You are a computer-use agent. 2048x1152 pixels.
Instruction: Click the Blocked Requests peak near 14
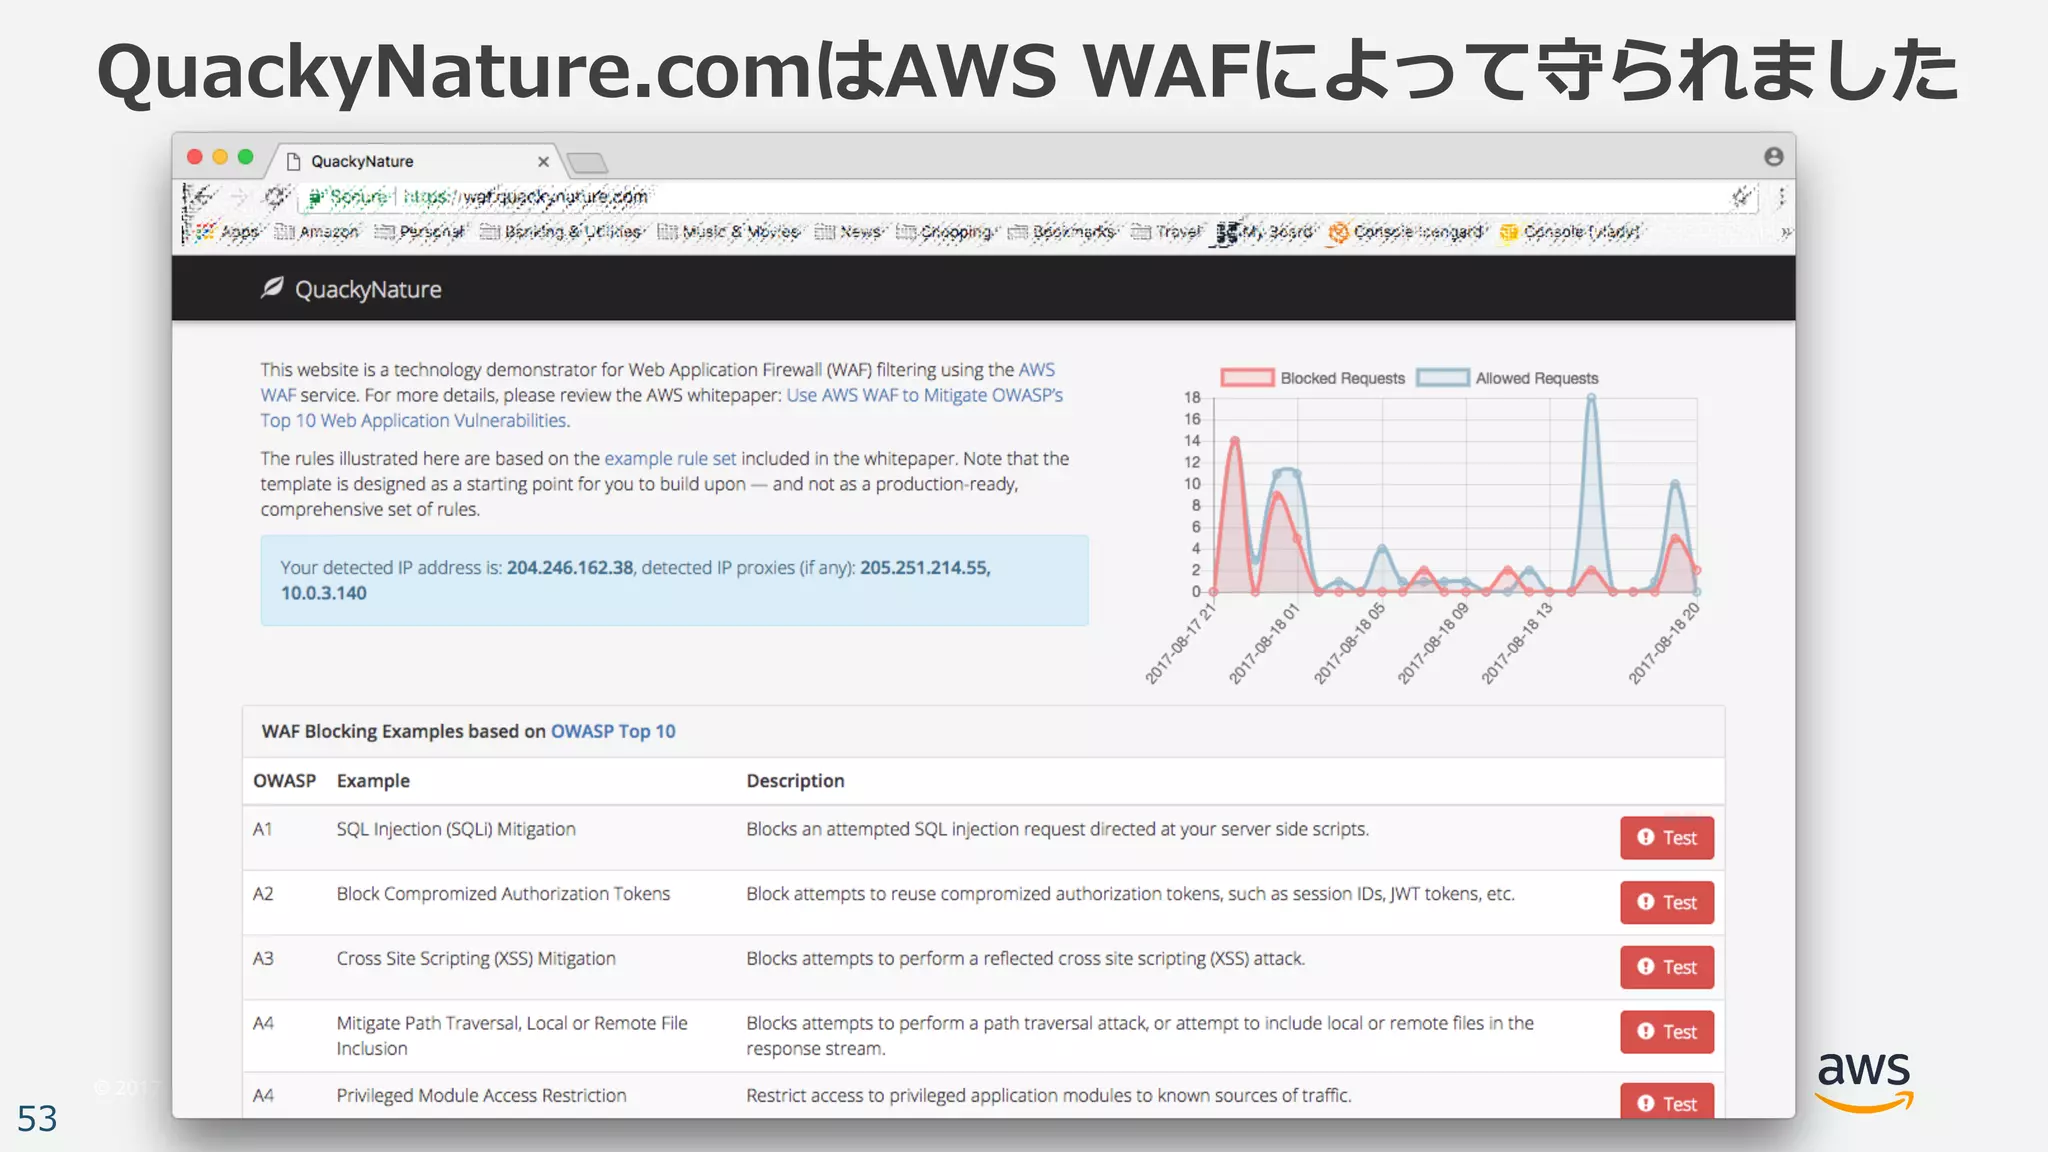(x=1235, y=441)
